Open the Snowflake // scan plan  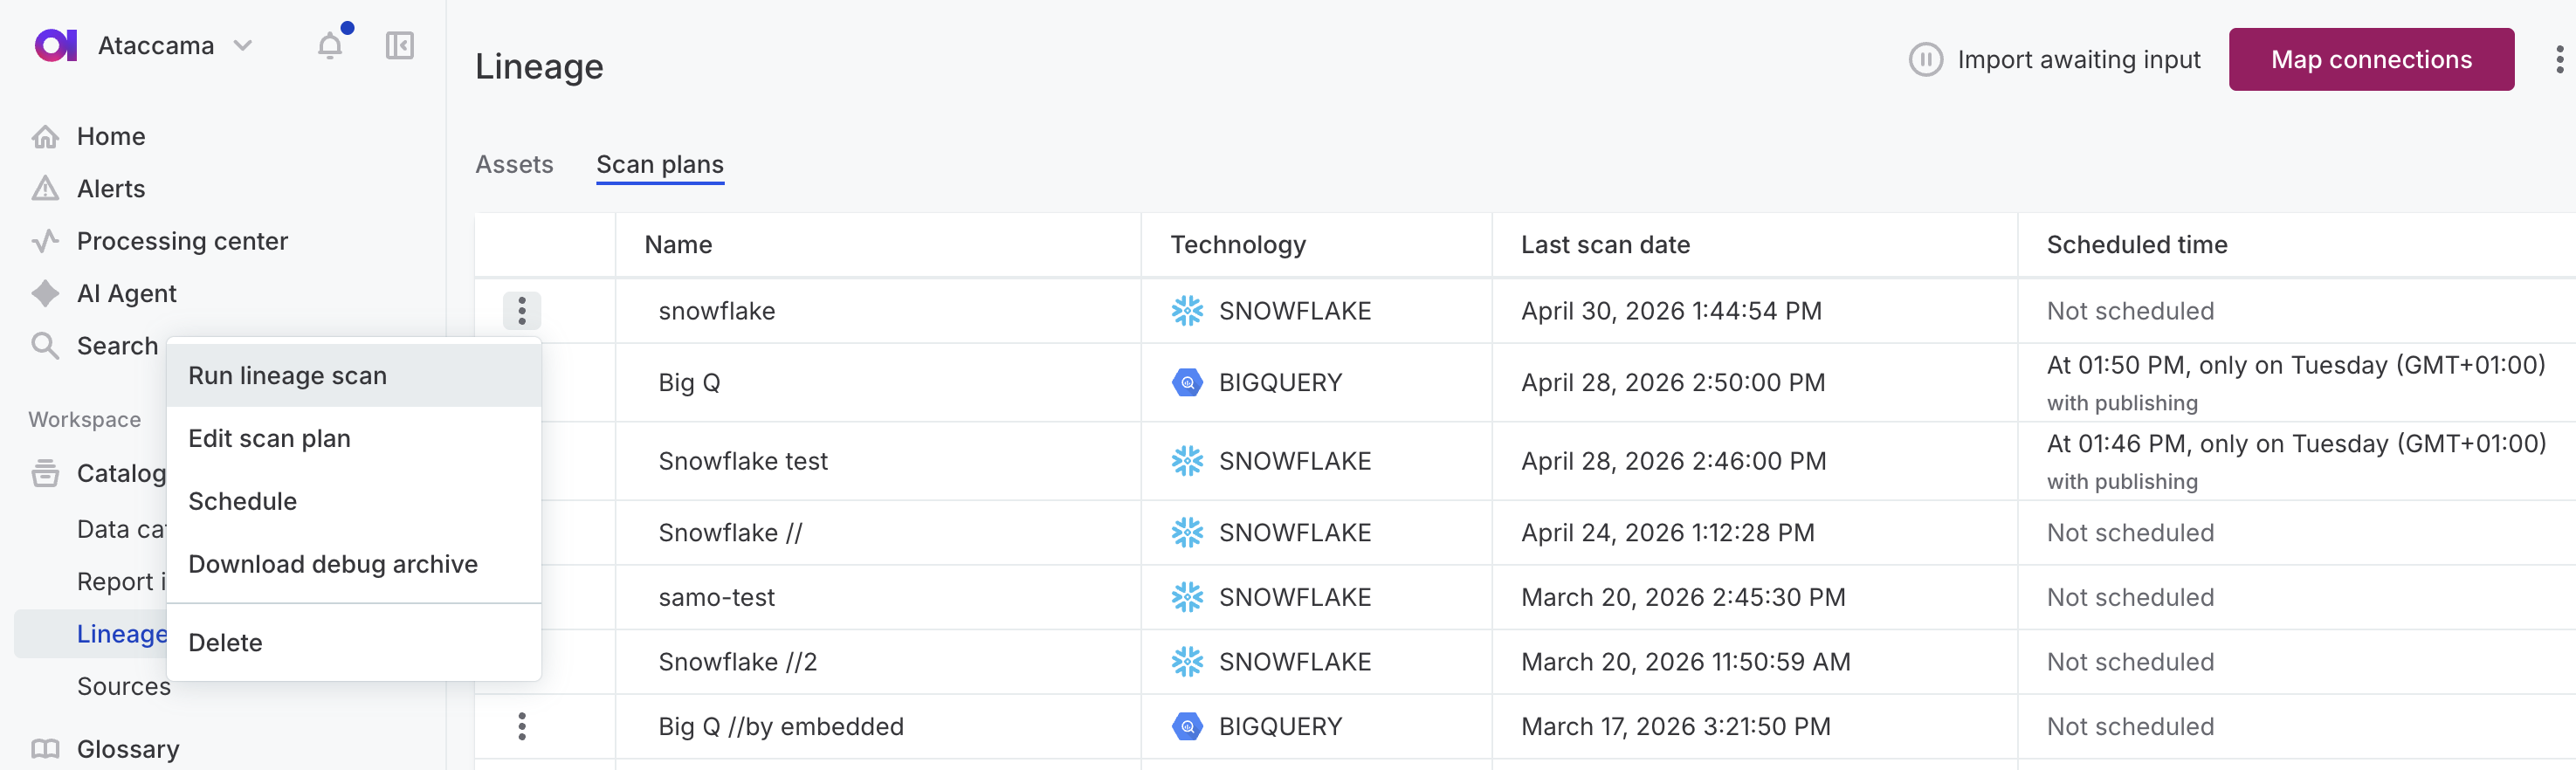tap(730, 532)
